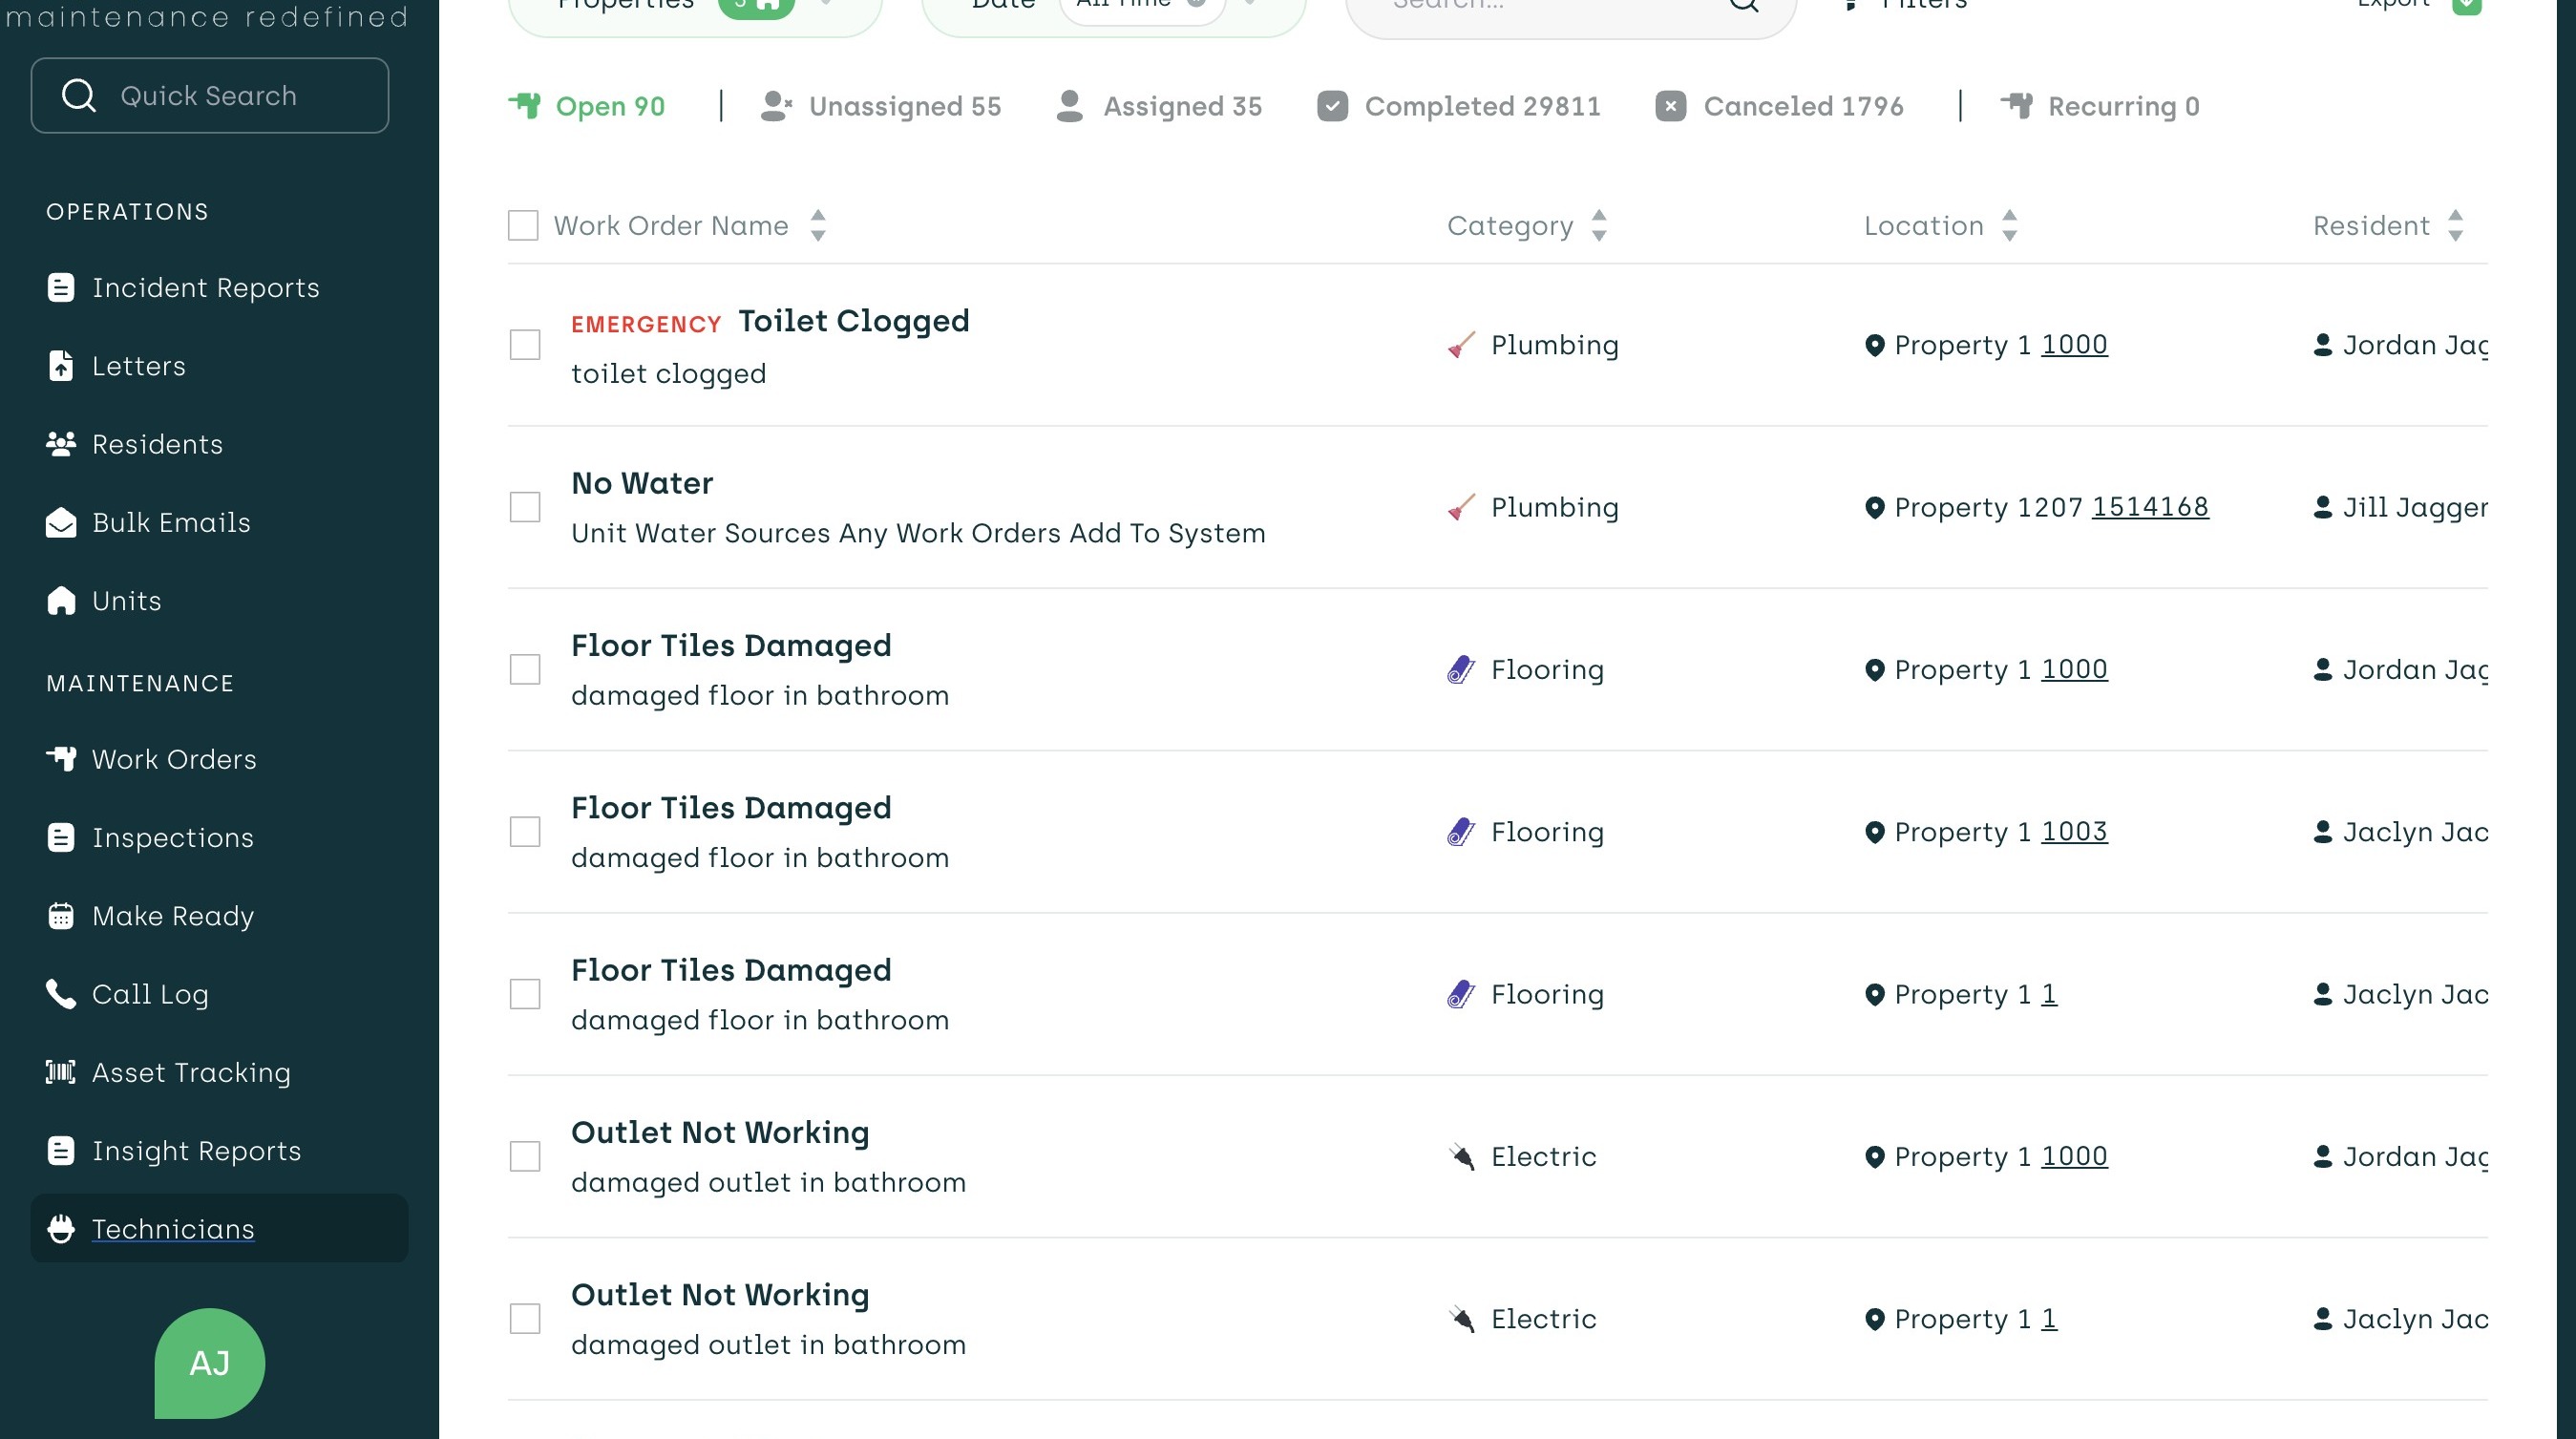Click the Residents group icon in sidebar
Viewport: 2576px width, 1439px height.
click(61, 444)
